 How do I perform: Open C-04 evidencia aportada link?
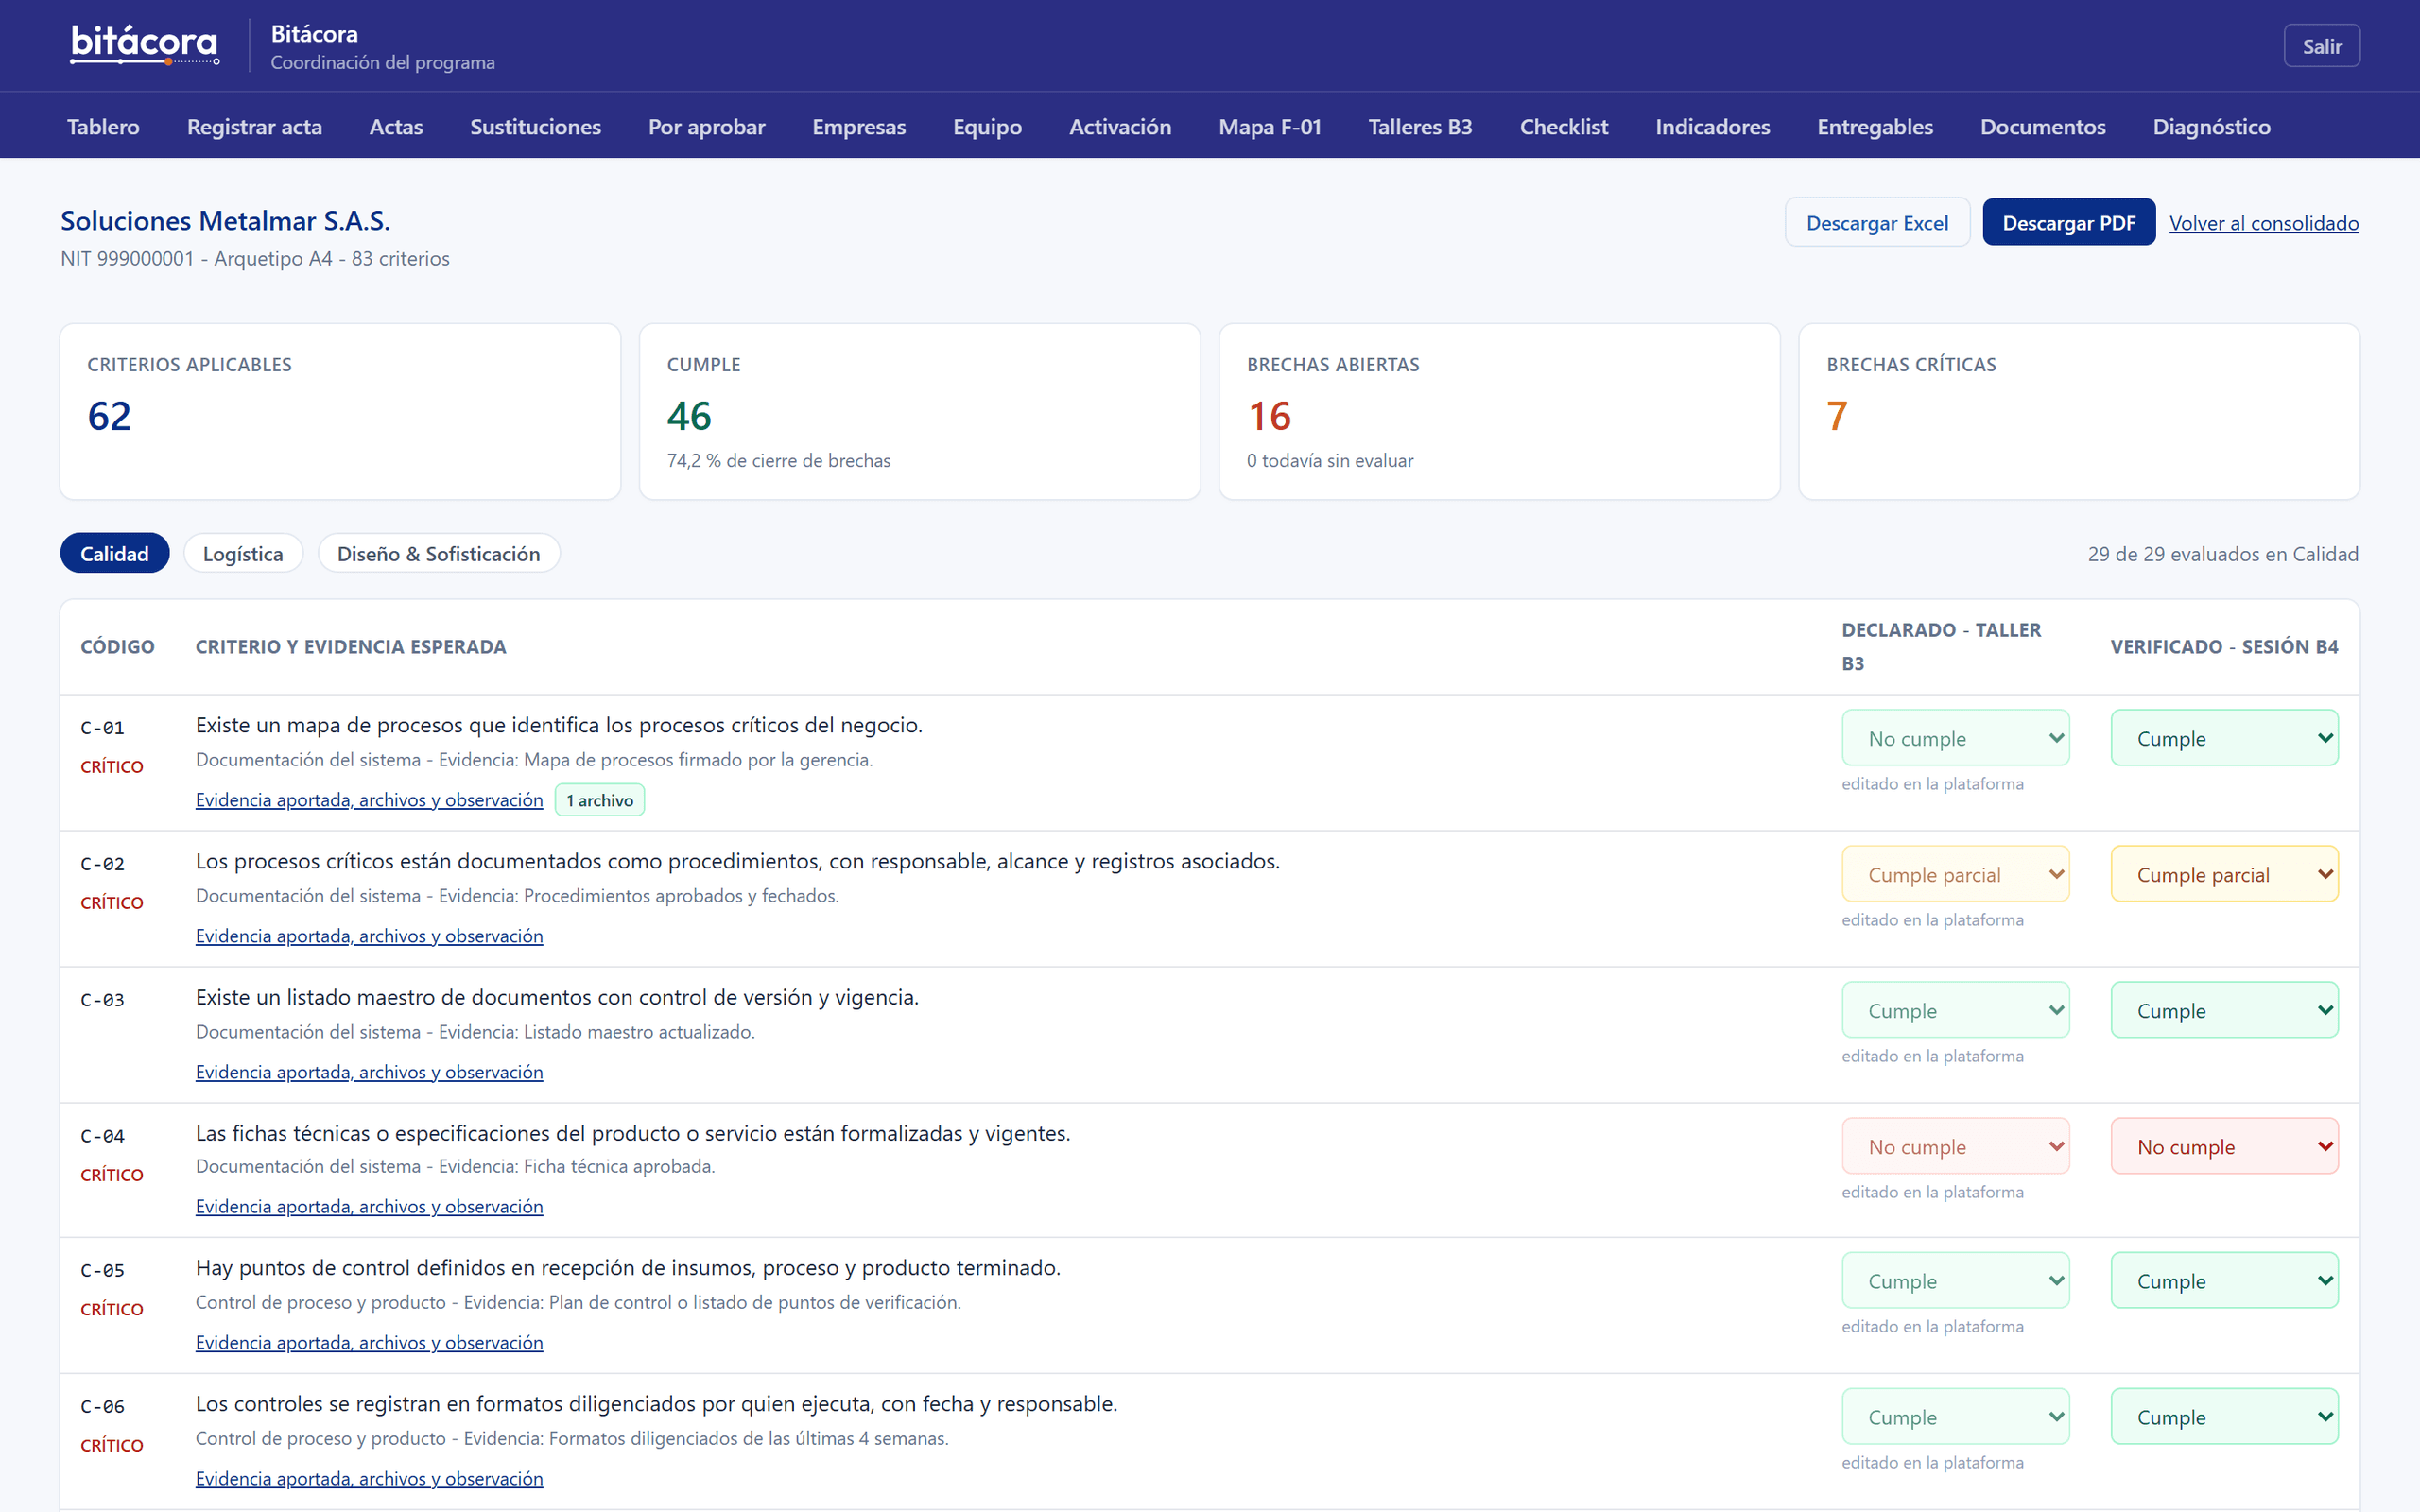[x=369, y=1206]
